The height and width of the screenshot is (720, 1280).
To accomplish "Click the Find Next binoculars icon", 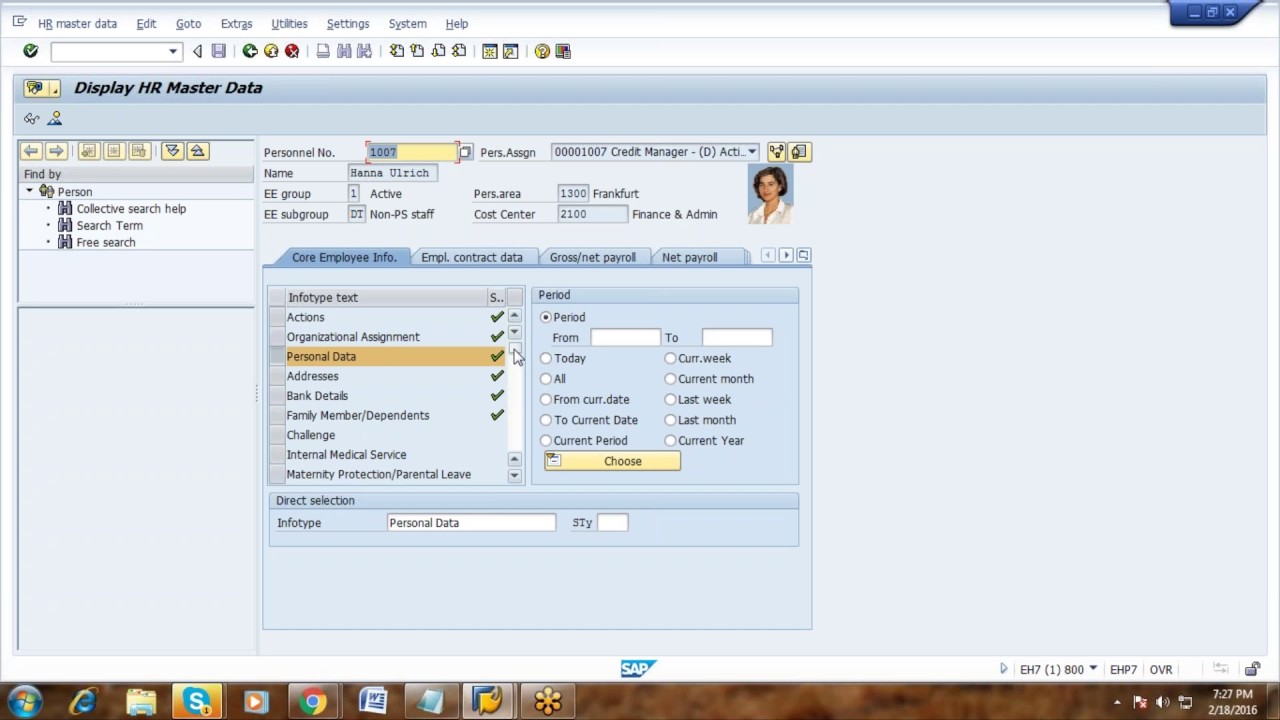I will [365, 51].
